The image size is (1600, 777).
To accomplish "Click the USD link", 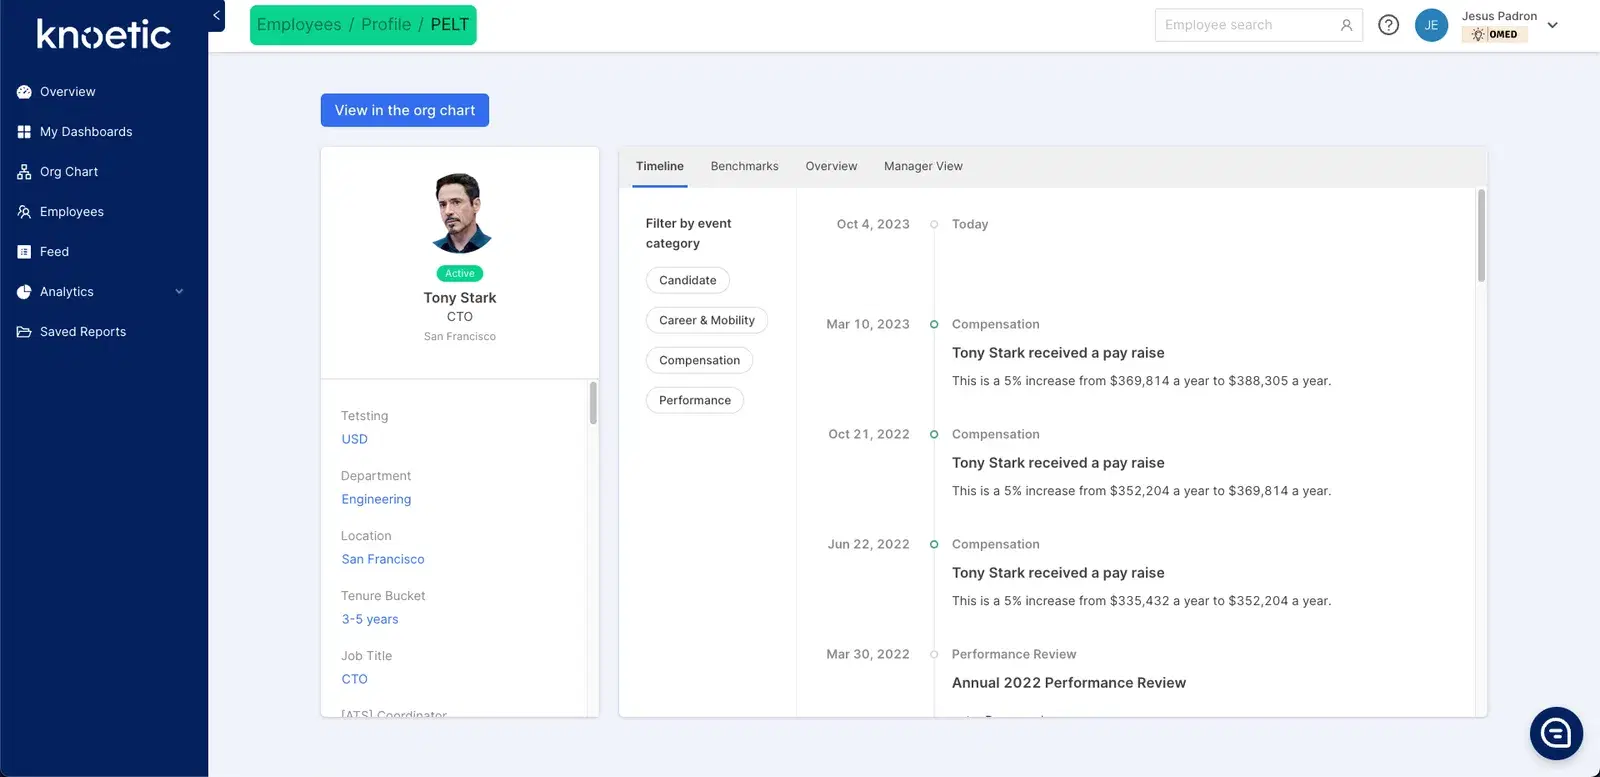I will (355, 439).
